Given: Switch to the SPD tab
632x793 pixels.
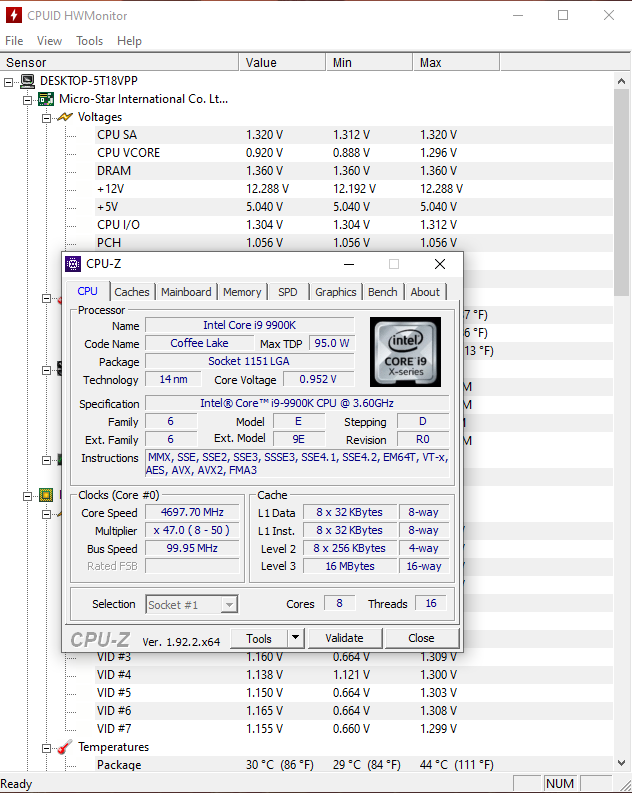Looking at the screenshot, I should point(288,292).
